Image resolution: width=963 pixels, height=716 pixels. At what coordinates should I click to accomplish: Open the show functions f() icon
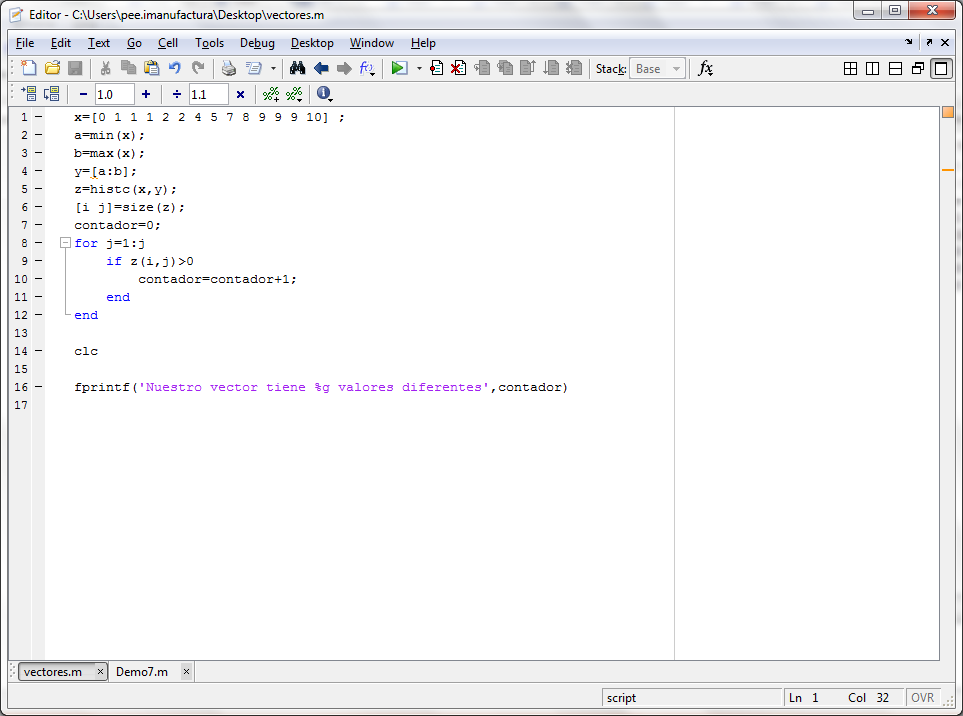(x=367, y=68)
